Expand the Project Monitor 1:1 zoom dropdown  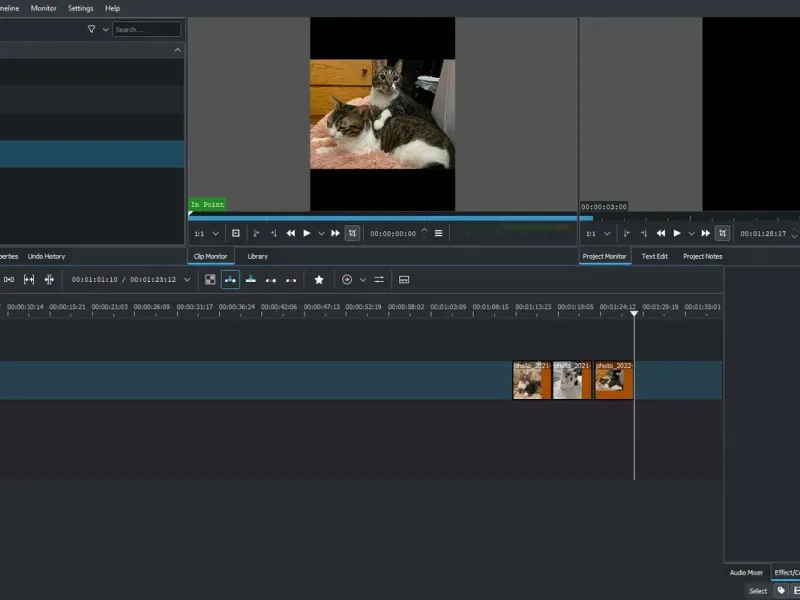(606, 233)
